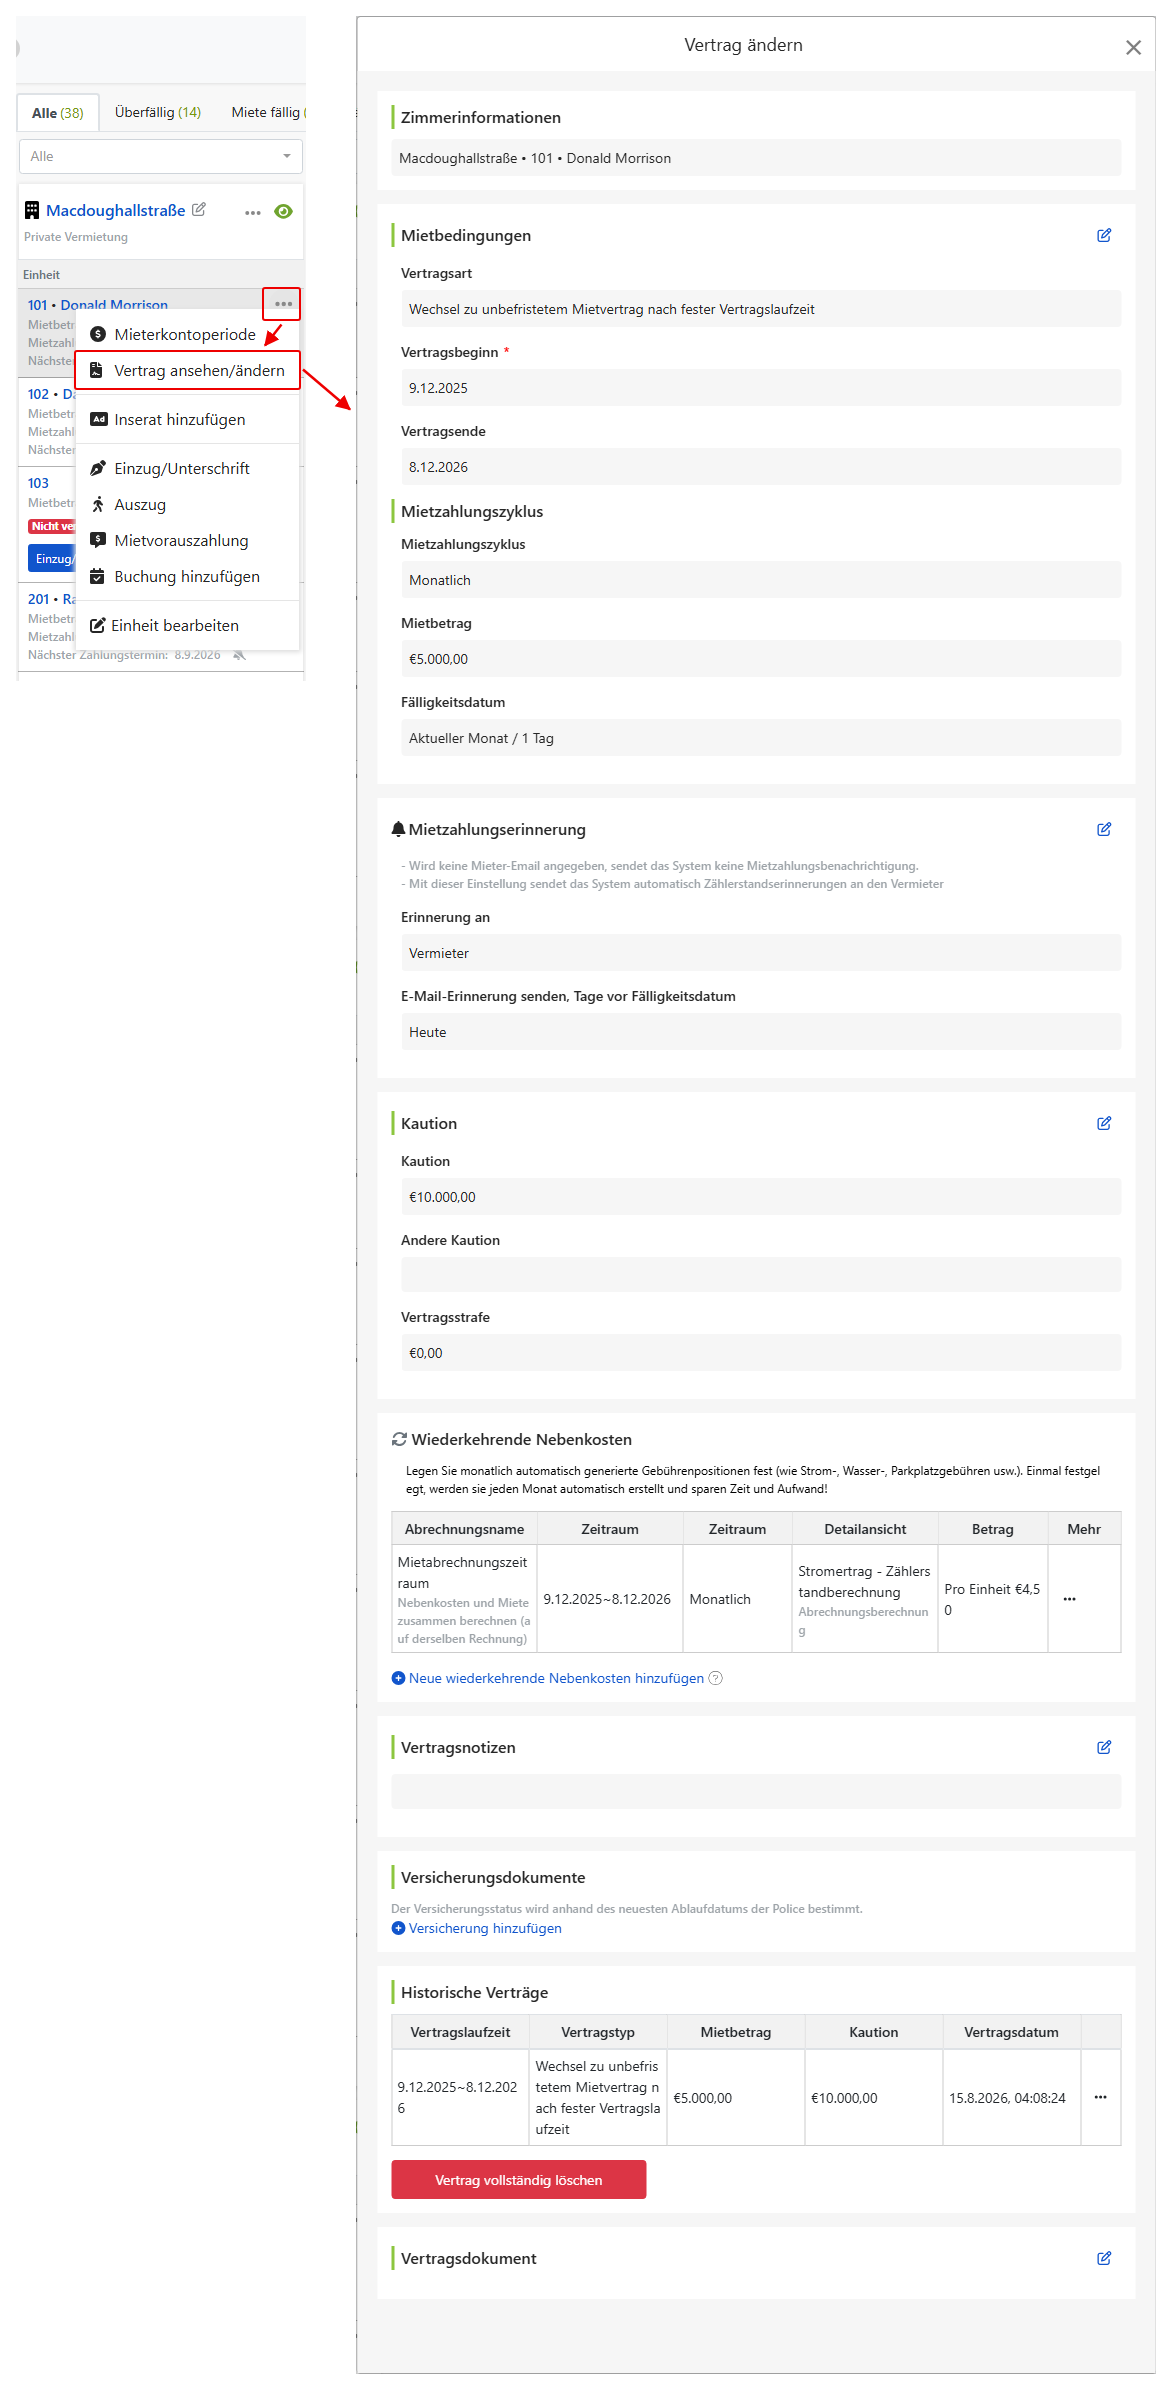Choose Vertrag ansehen/ändern menu entry
Viewport: 1172px width, 2390px height.
(187, 370)
